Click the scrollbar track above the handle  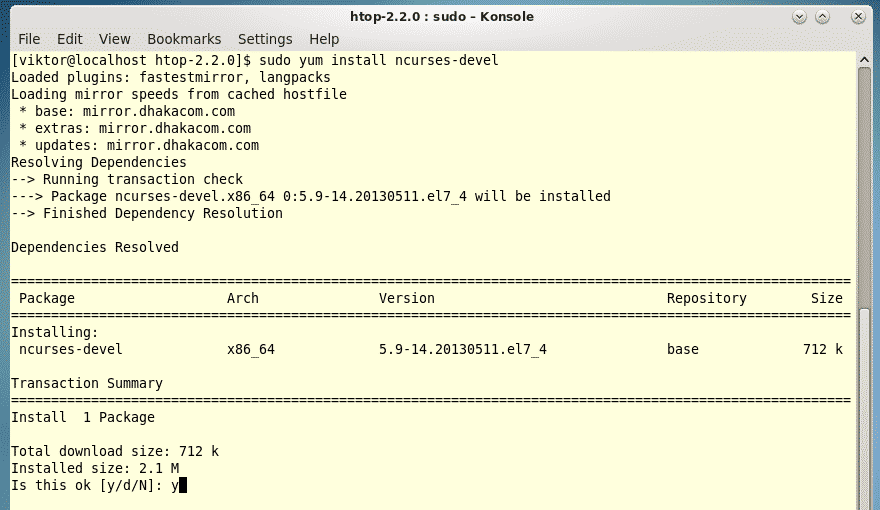point(864,188)
